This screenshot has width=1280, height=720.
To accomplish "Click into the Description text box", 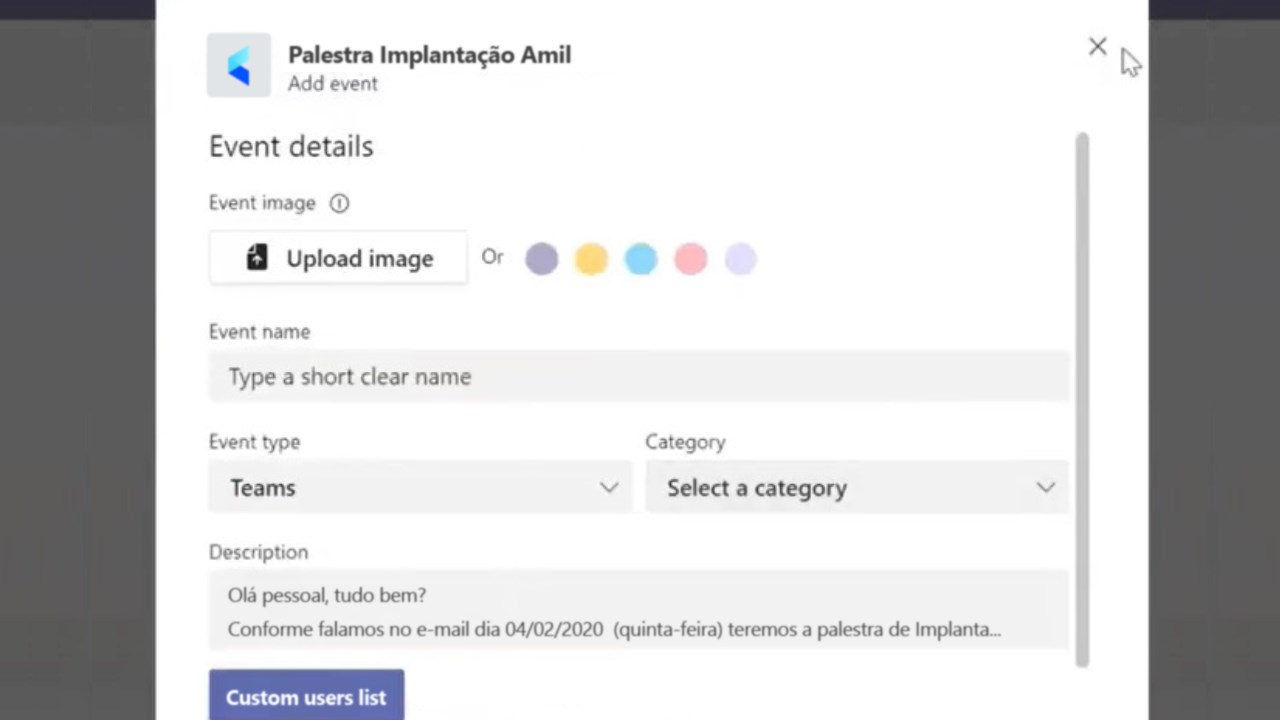I will pos(638,611).
